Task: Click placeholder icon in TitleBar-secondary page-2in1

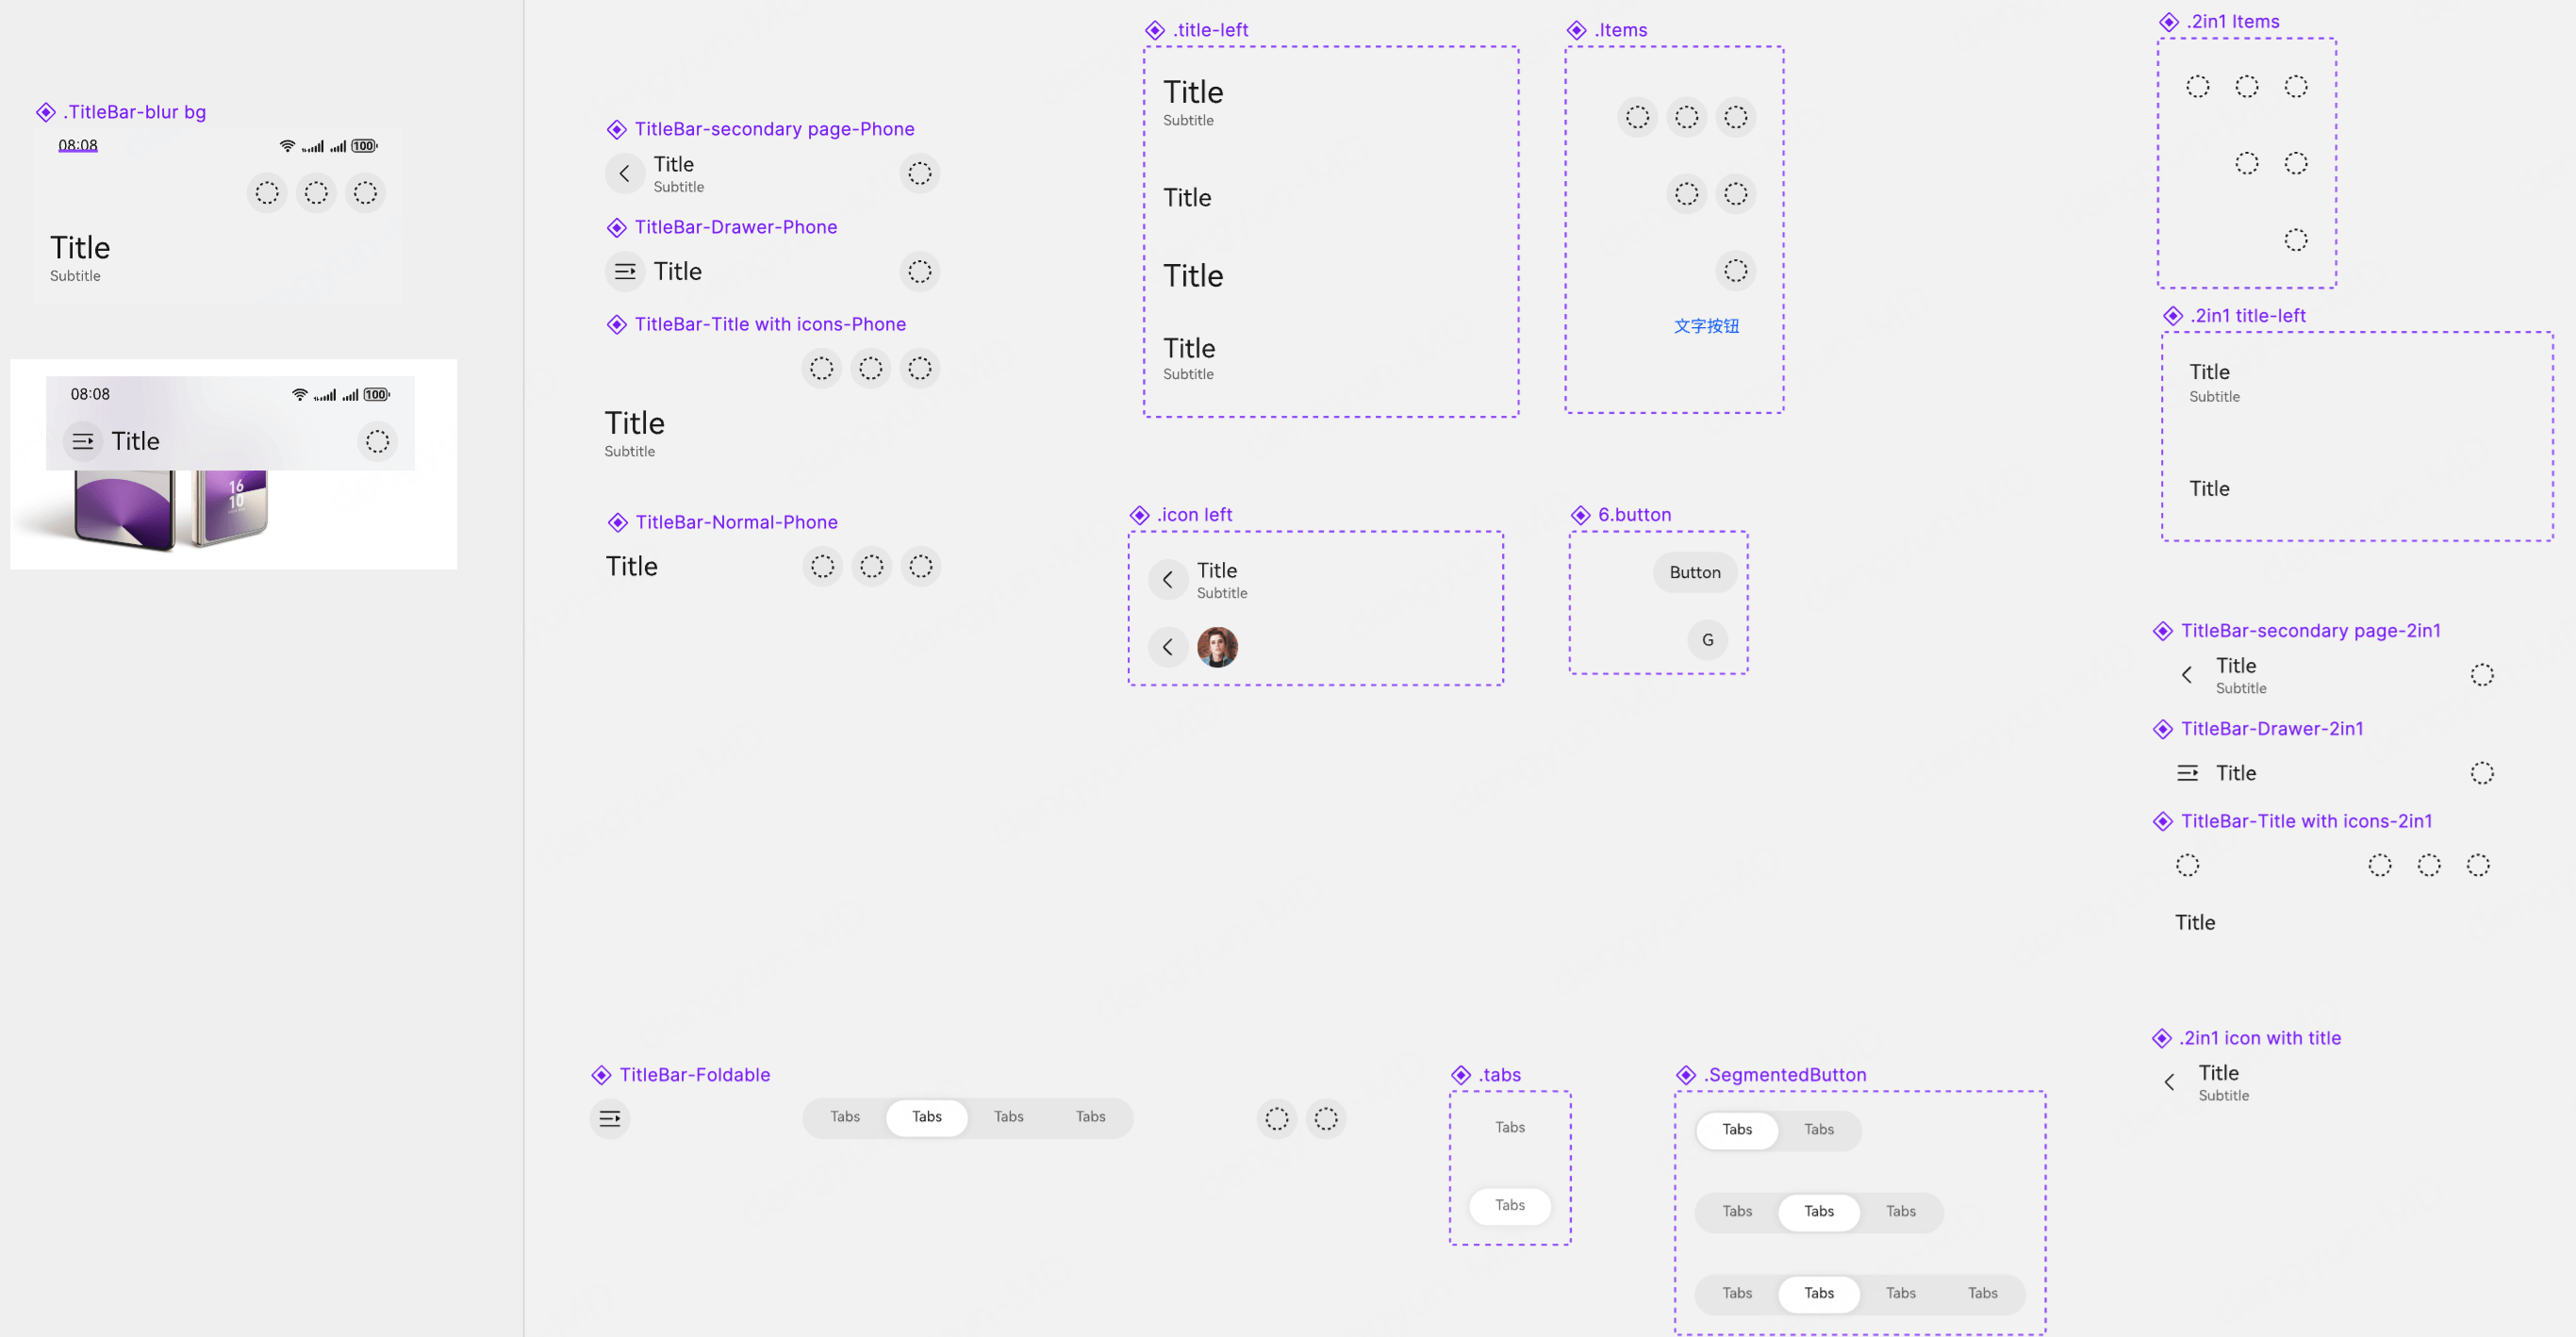Action: click(2481, 675)
